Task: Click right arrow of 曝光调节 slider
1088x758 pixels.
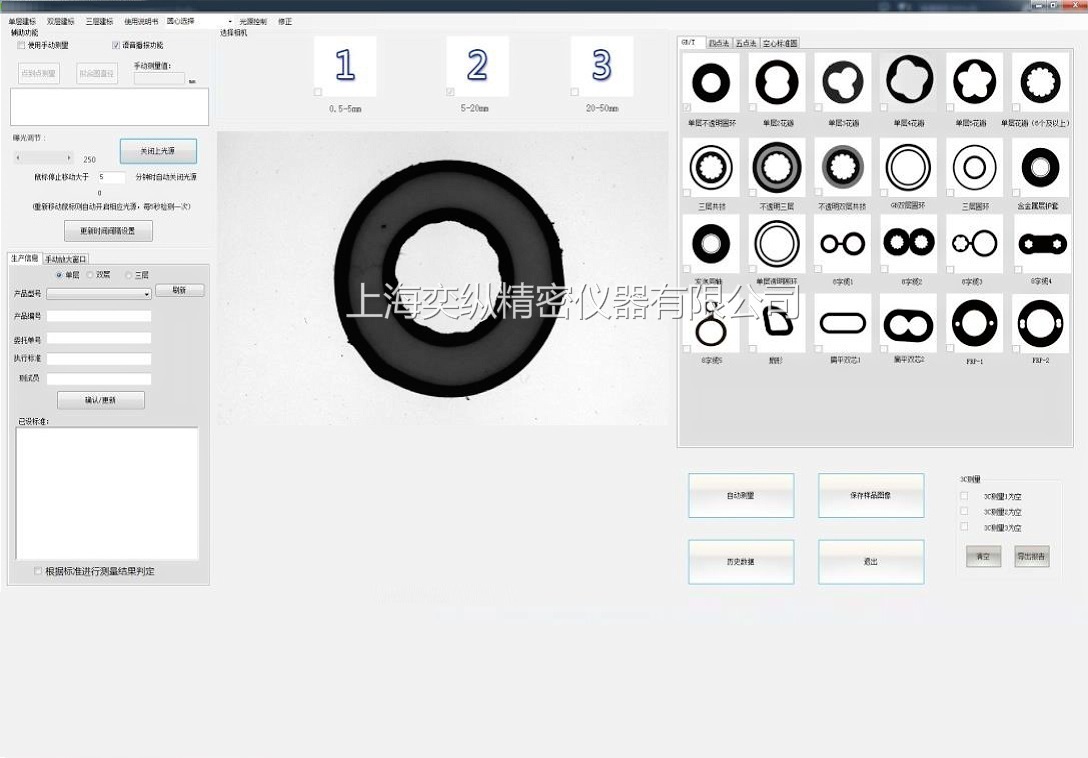Action: pyautogui.click(x=69, y=158)
